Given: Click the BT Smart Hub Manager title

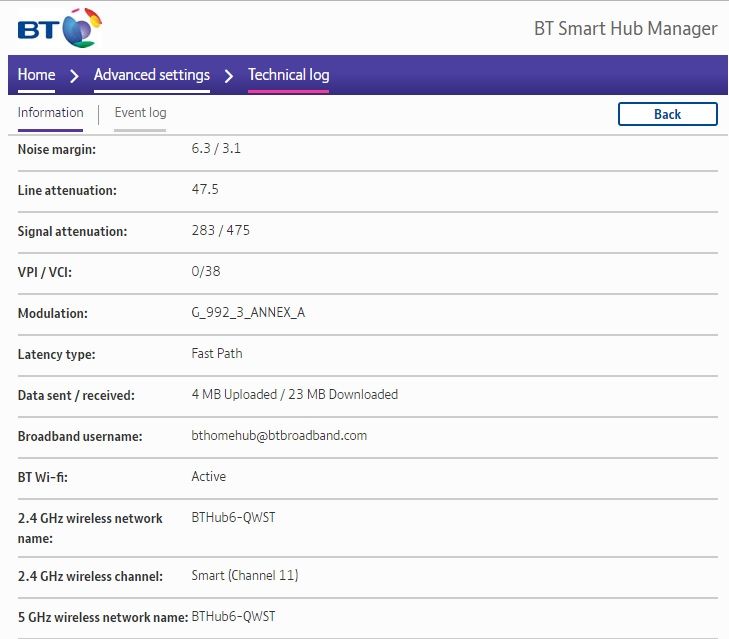Looking at the screenshot, I should pyautogui.click(x=625, y=28).
